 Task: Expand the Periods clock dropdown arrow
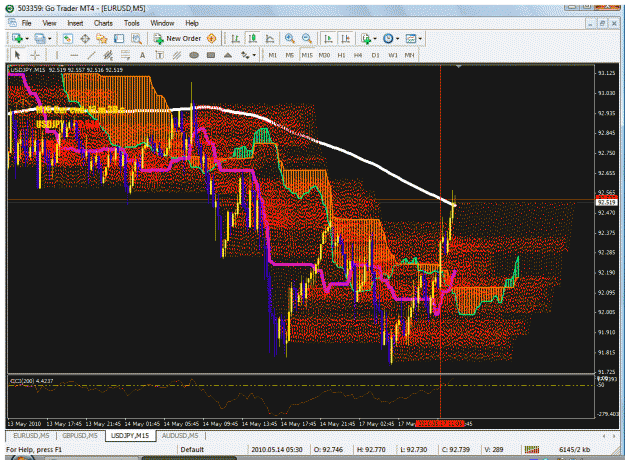(x=397, y=39)
